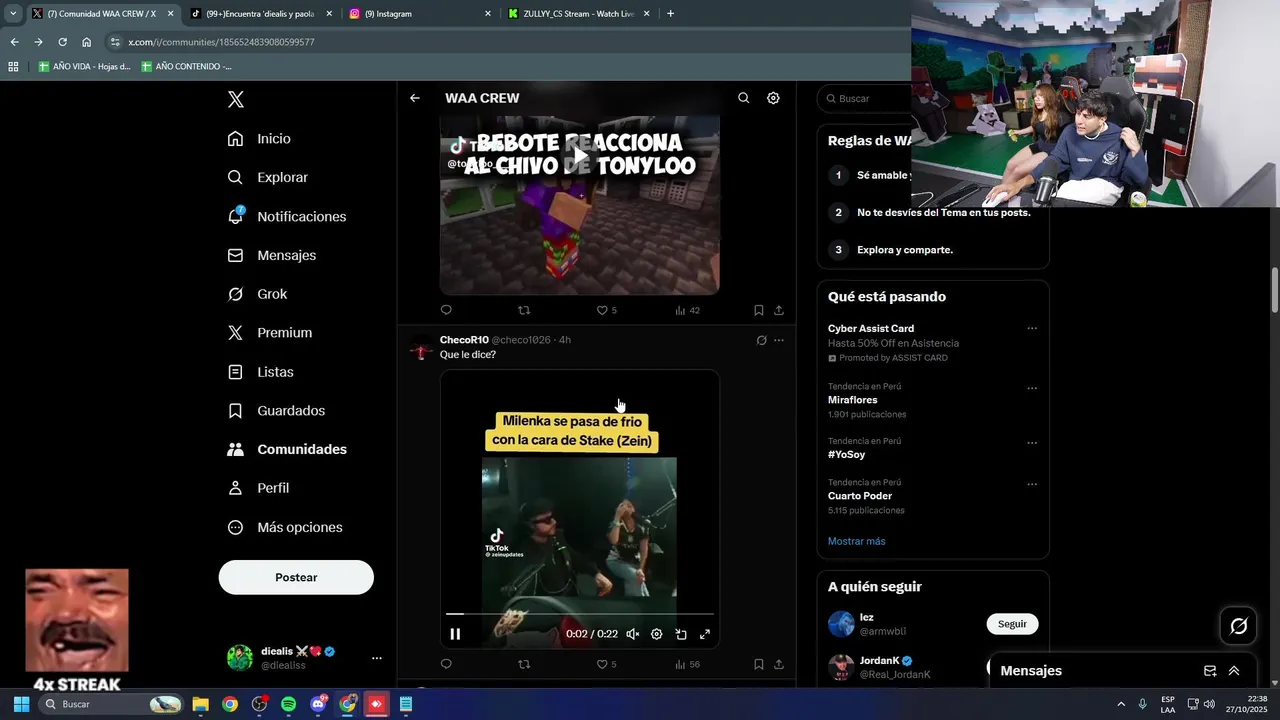Viewport: 1280px width, 720px height.
Task: Open Mensajes in the sidebar
Action: pyautogui.click(x=271, y=255)
